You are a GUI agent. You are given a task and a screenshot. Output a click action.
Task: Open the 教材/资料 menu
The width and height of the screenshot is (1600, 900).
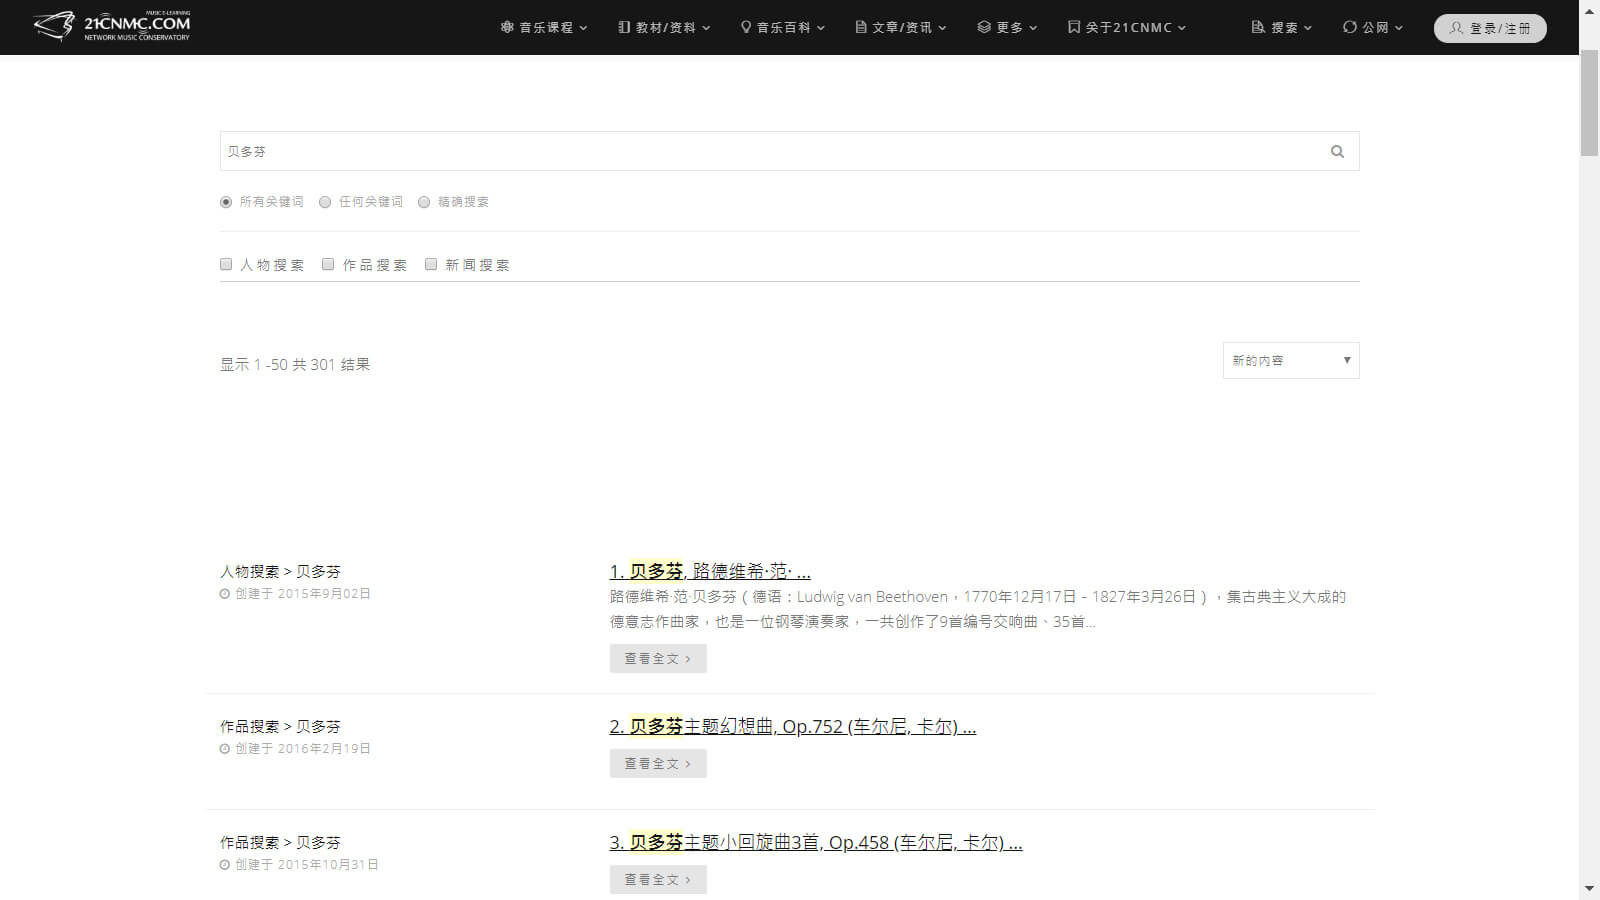665,28
